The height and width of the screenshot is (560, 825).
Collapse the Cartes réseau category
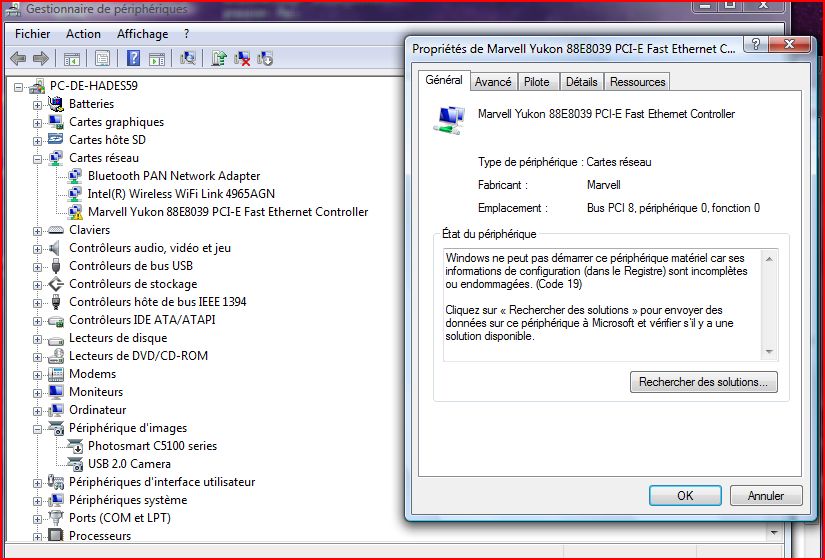pyautogui.click(x=37, y=158)
